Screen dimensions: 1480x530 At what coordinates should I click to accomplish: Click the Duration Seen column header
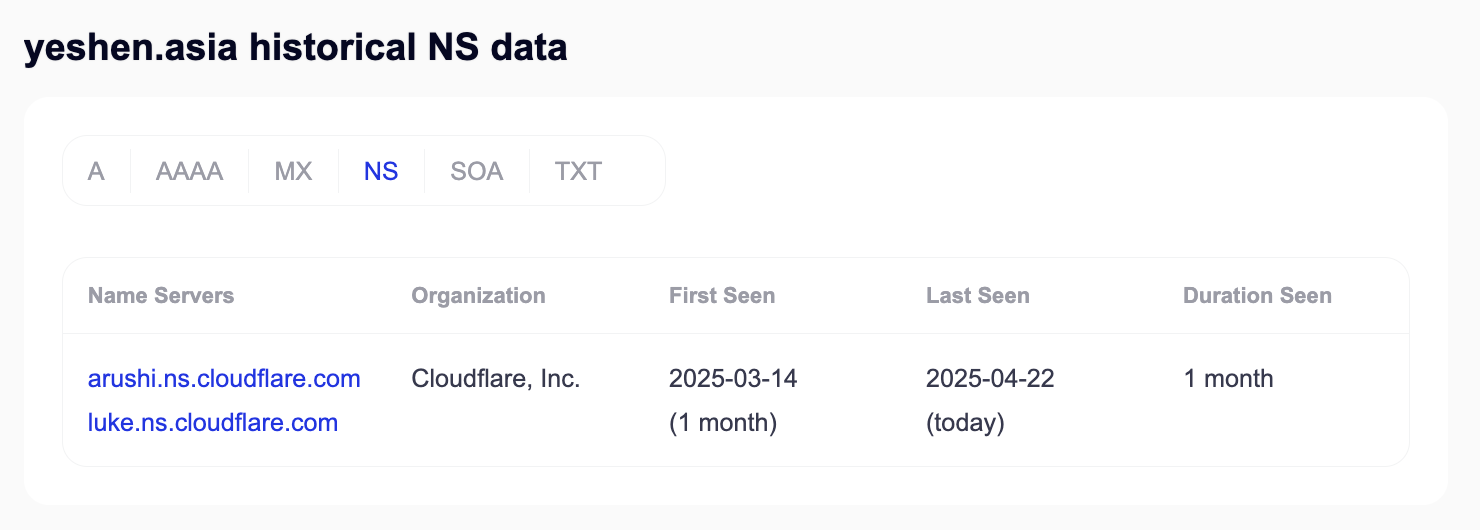(x=1258, y=295)
